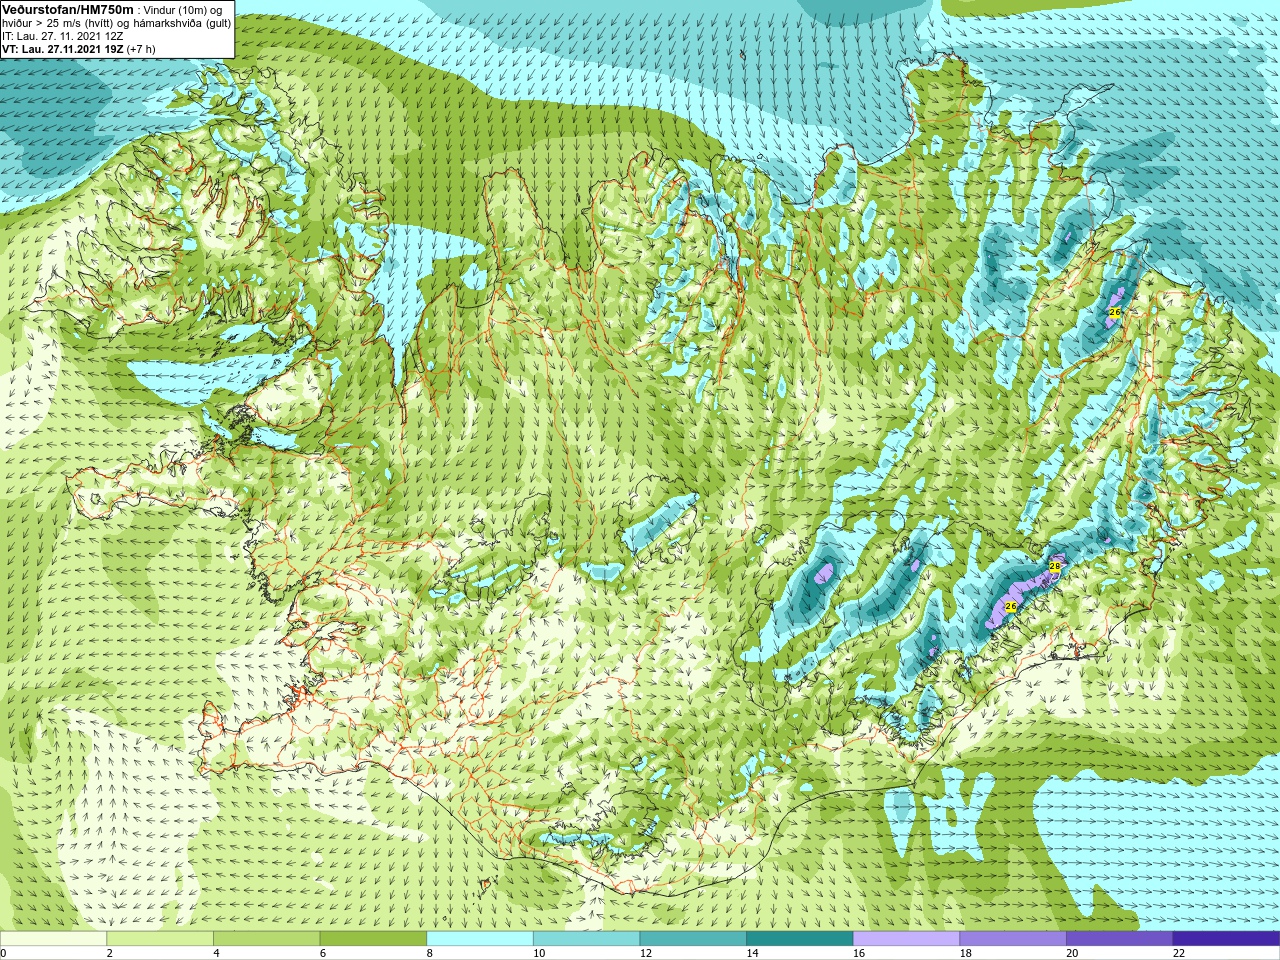
Task: Click the legend tick label "14"
Action: tap(753, 953)
